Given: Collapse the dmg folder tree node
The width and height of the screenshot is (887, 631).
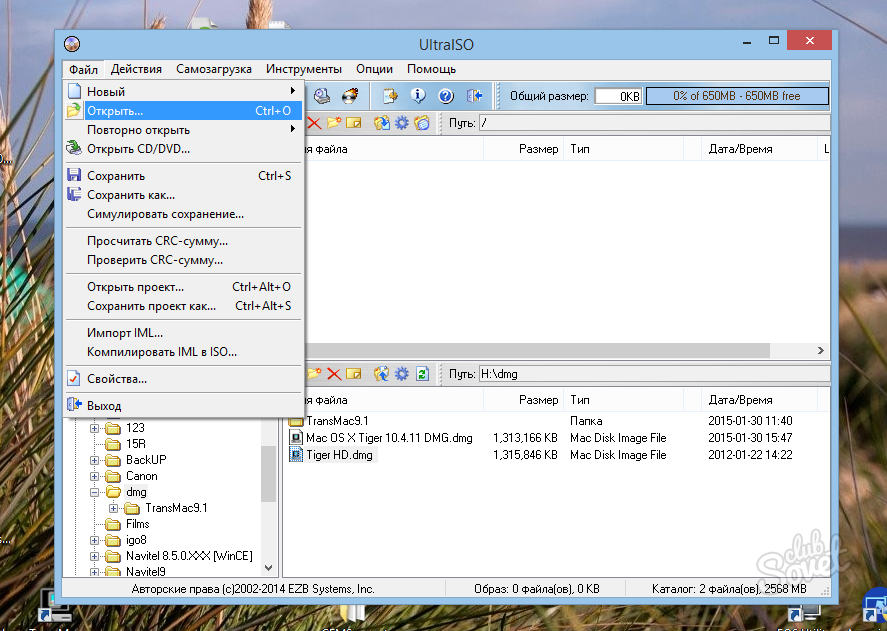Looking at the screenshot, I should 94,492.
